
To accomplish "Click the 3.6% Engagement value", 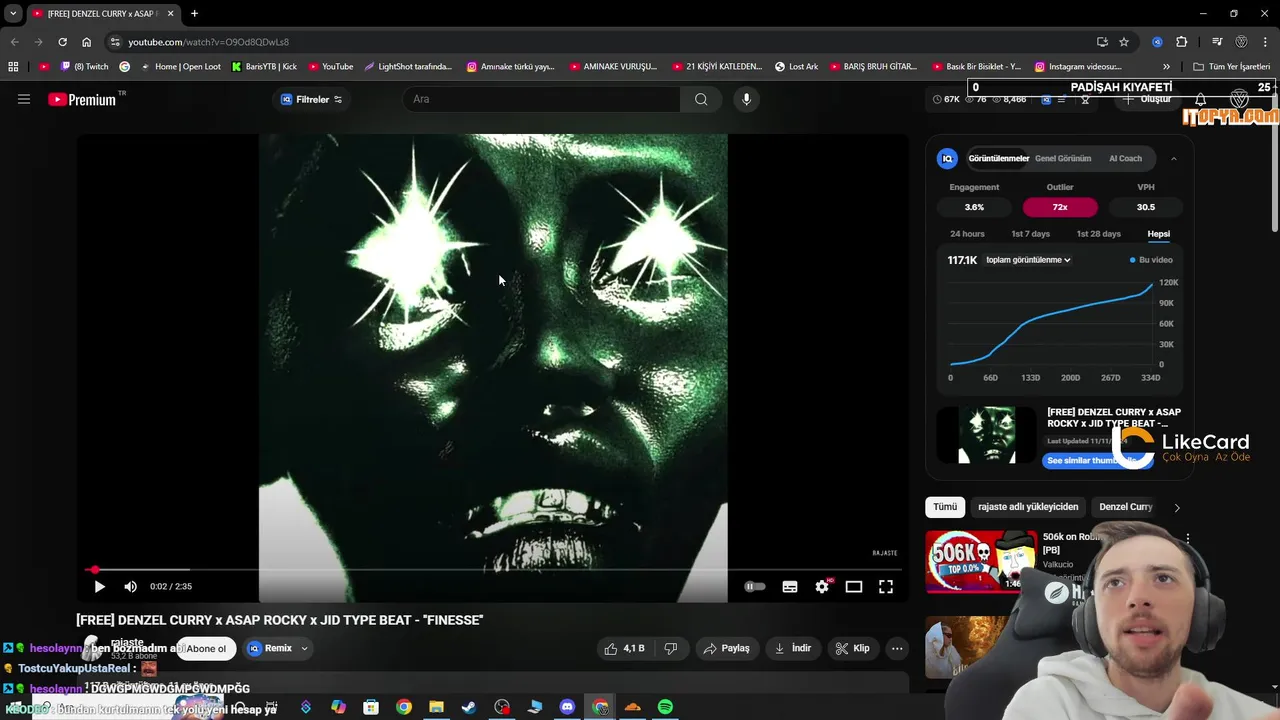I will [974, 207].
